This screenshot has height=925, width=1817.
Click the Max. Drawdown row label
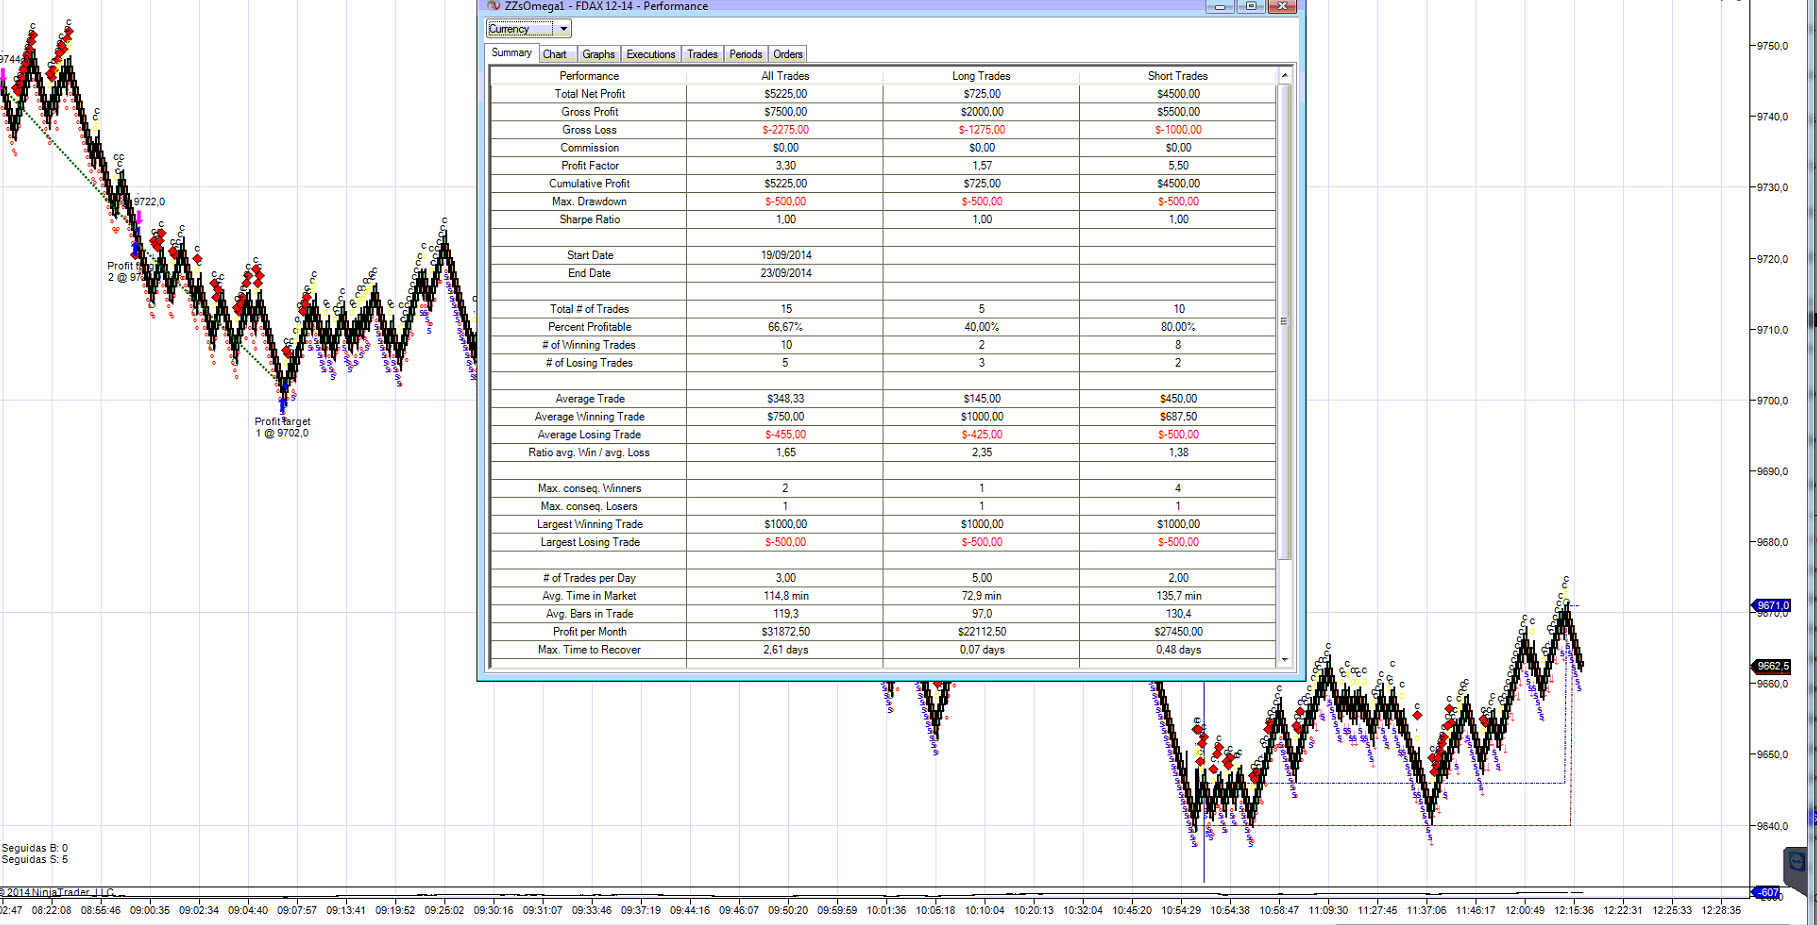point(589,202)
